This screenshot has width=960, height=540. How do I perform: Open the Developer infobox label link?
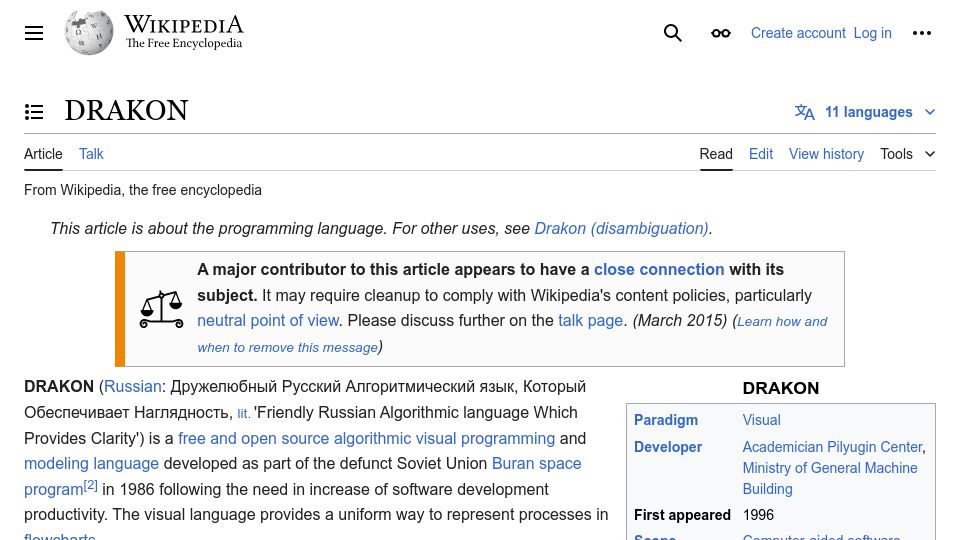pos(668,447)
